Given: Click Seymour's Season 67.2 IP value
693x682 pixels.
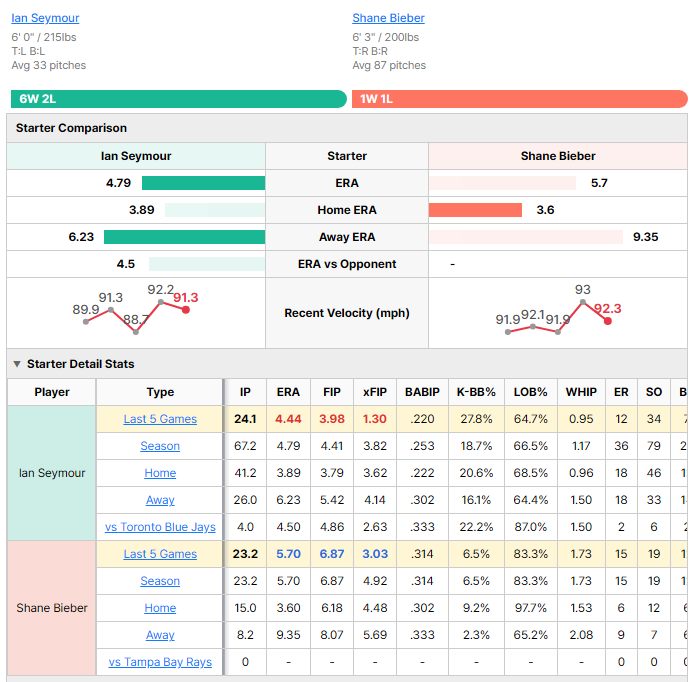Looking at the screenshot, I should pyautogui.click(x=245, y=446).
